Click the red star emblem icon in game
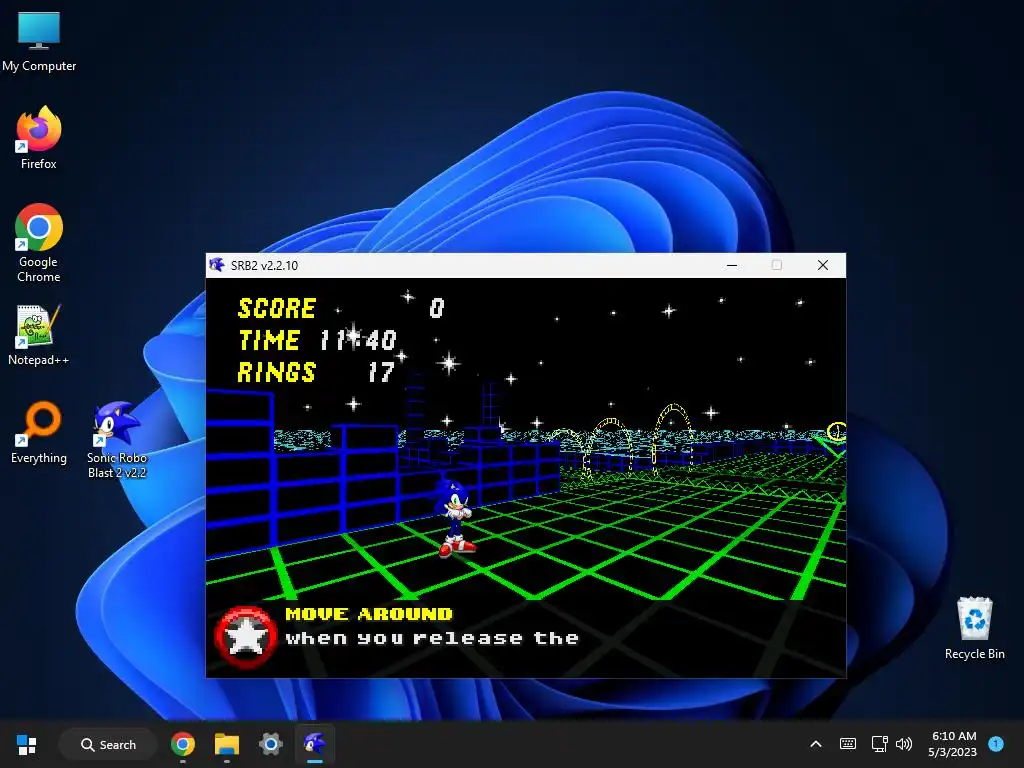Viewport: 1024px width, 768px height. (x=246, y=637)
